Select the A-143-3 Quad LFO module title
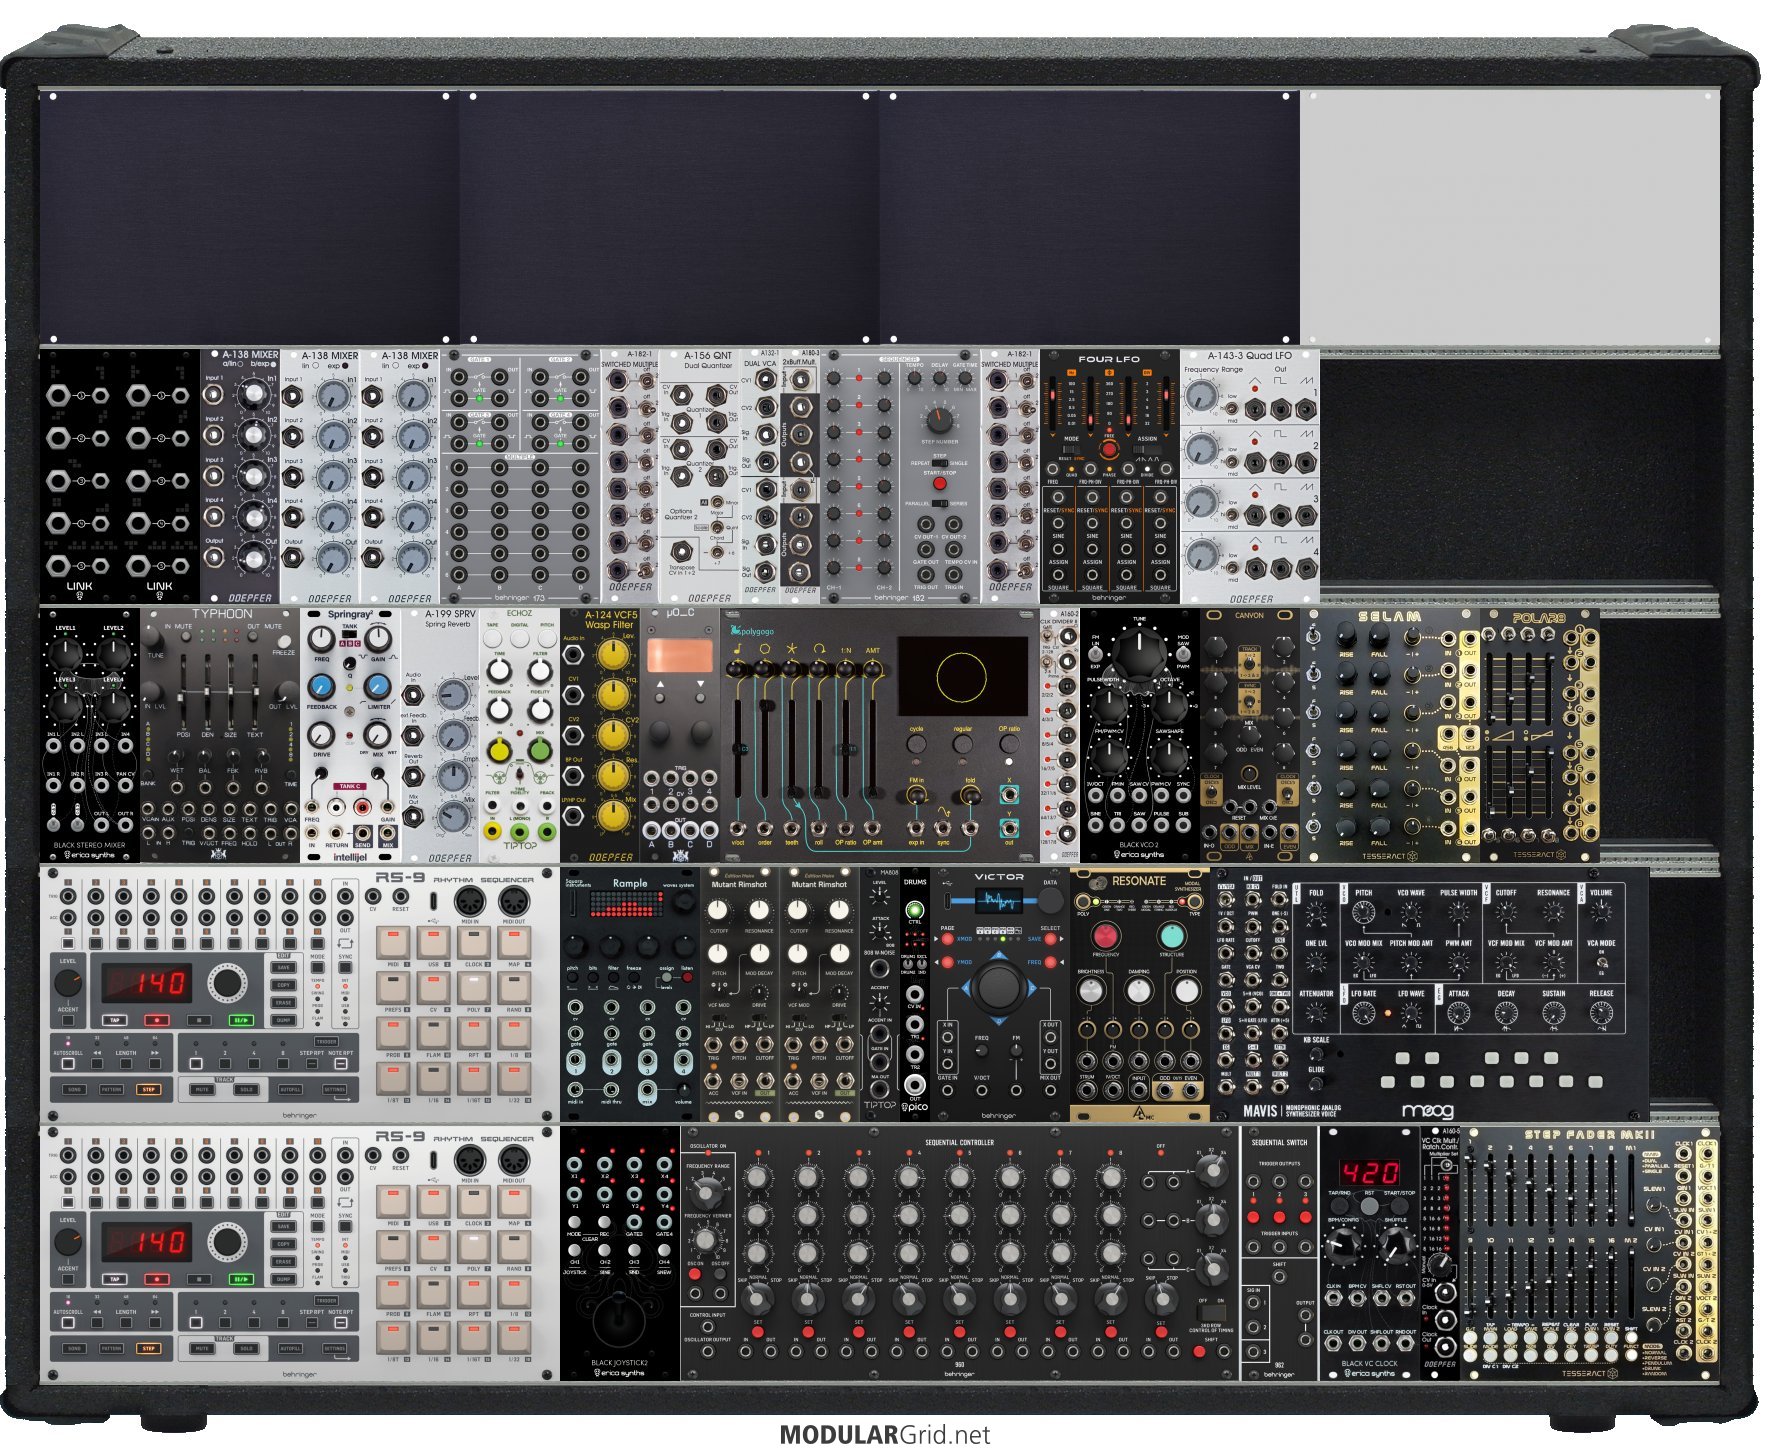This screenshot has width=1771, height=1456. pos(1249,355)
